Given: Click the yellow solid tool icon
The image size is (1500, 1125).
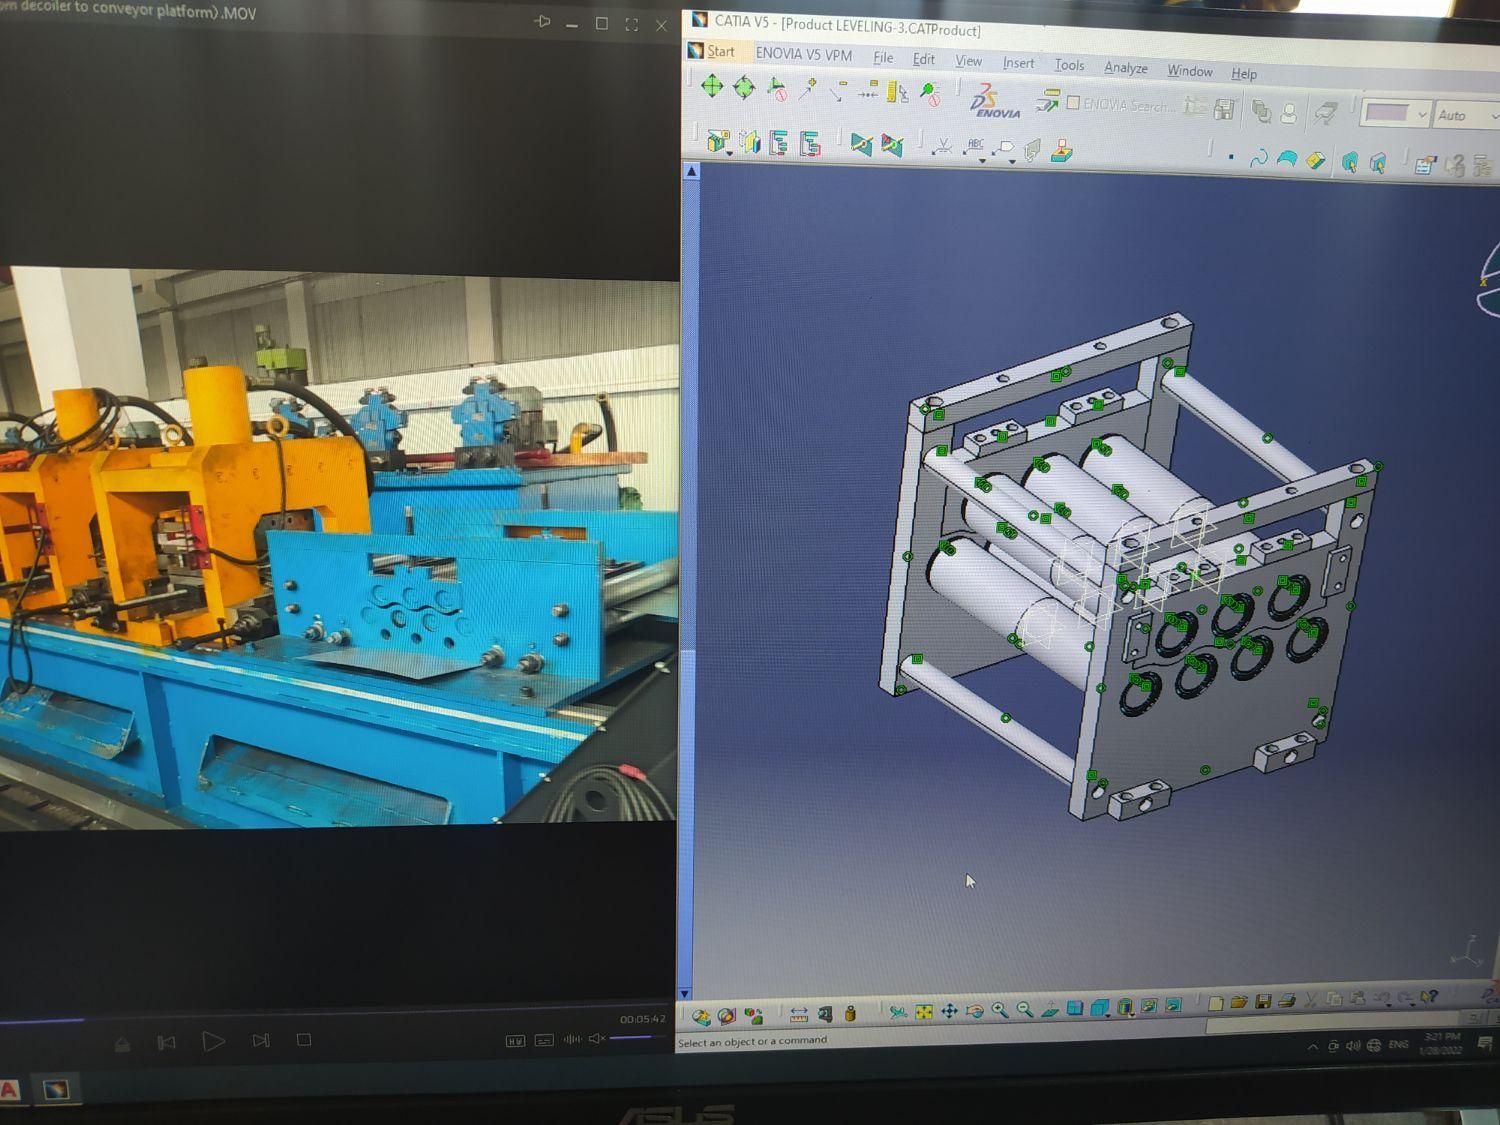Looking at the screenshot, I should pyautogui.click(x=1317, y=160).
